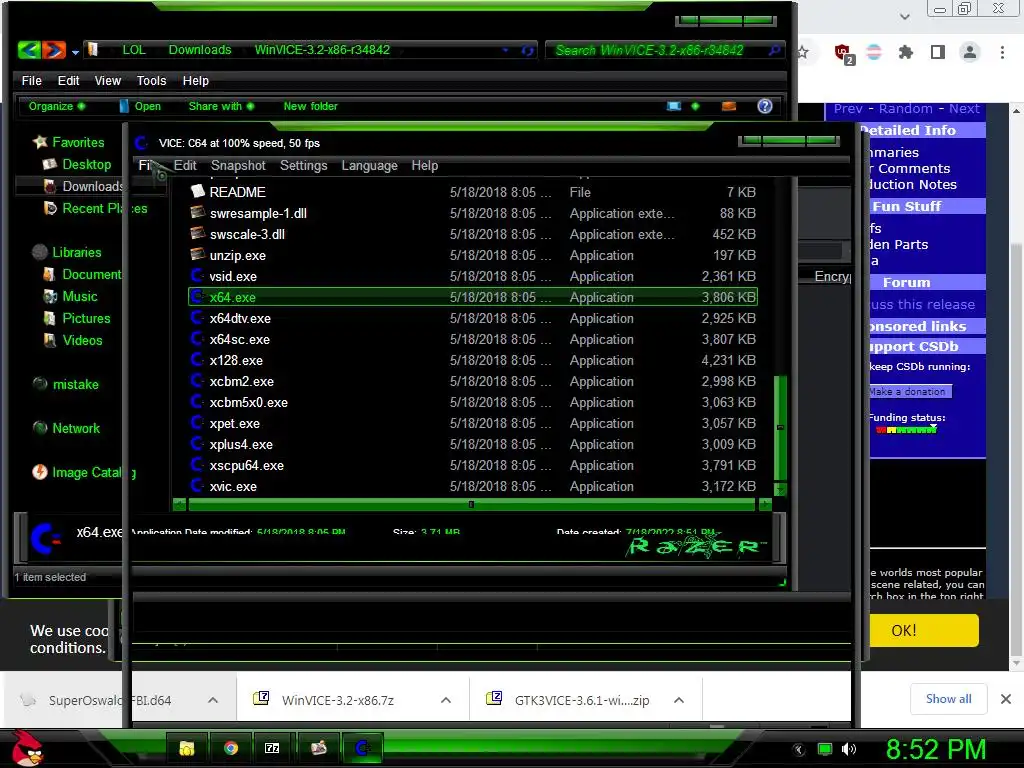
Task: Click the uBlock shield extension icon
Action: 843,53
